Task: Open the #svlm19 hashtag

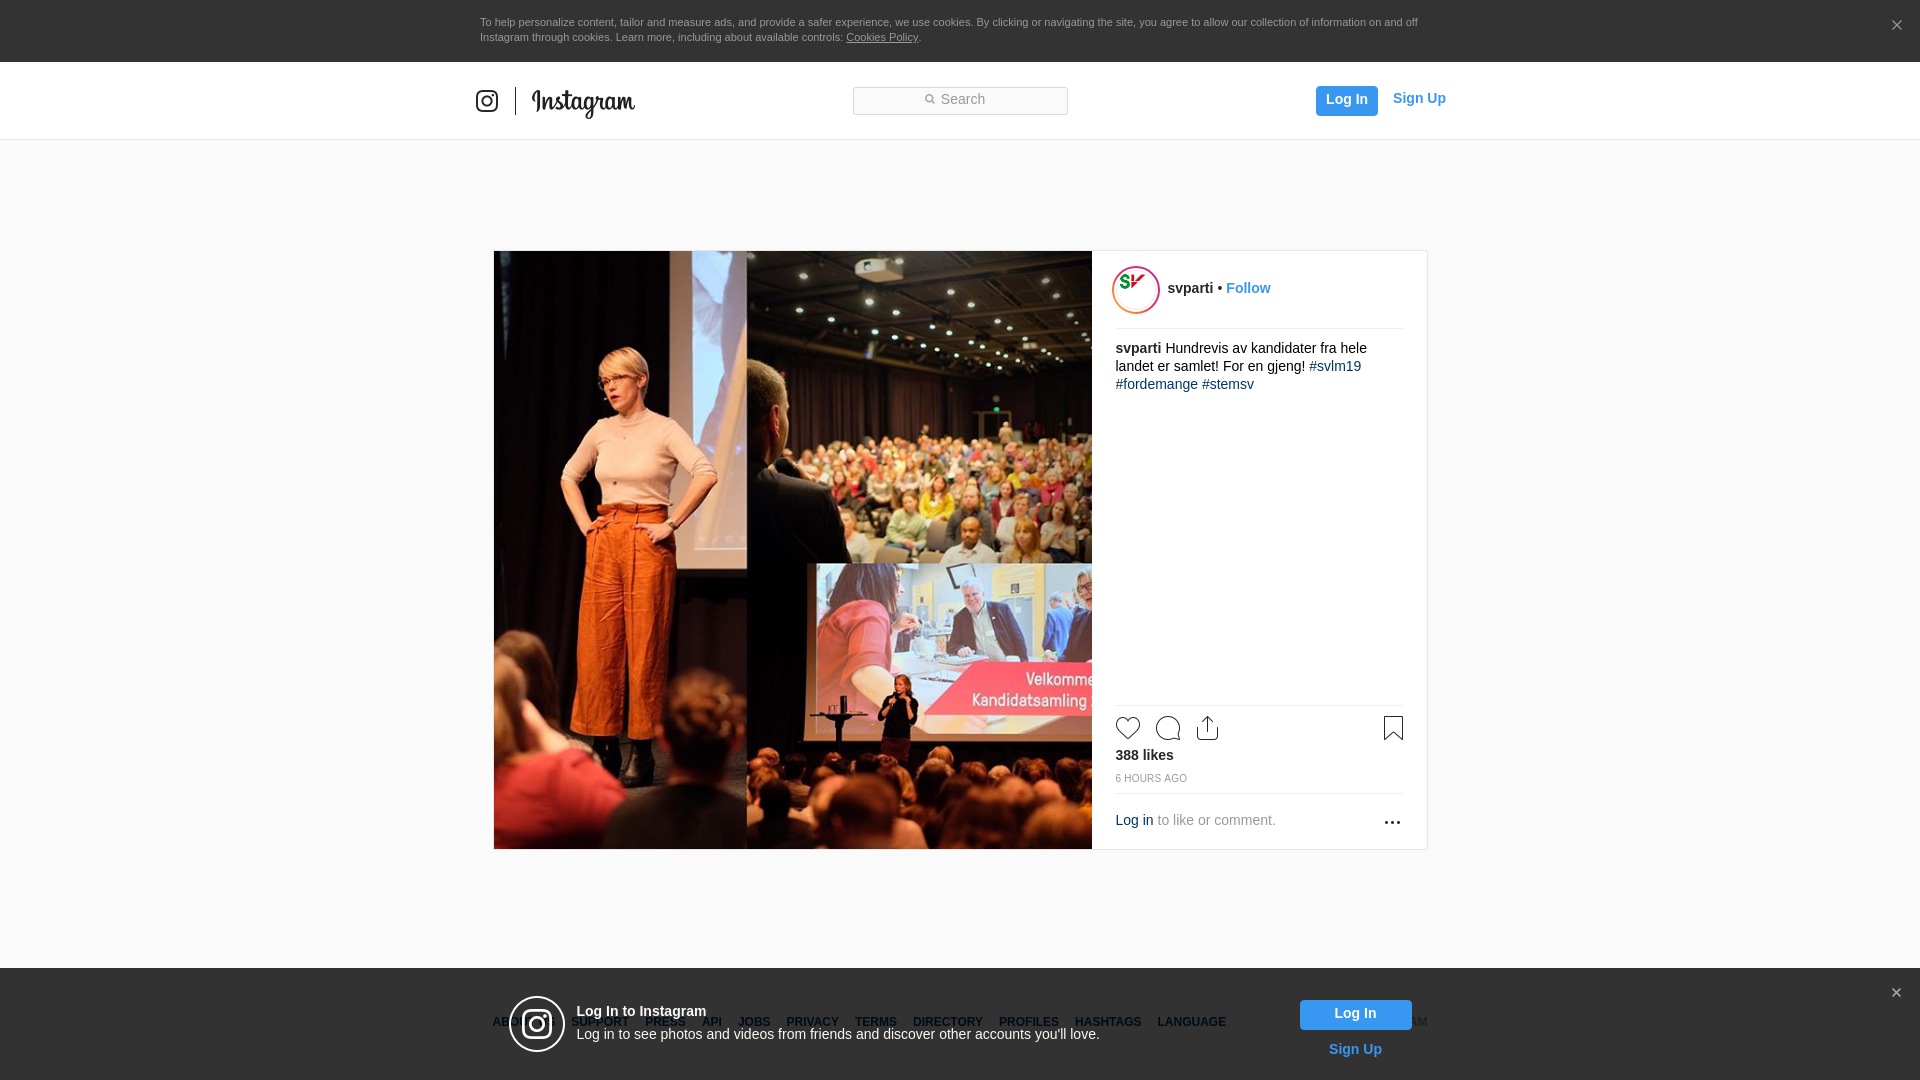Action: pyautogui.click(x=1335, y=366)
